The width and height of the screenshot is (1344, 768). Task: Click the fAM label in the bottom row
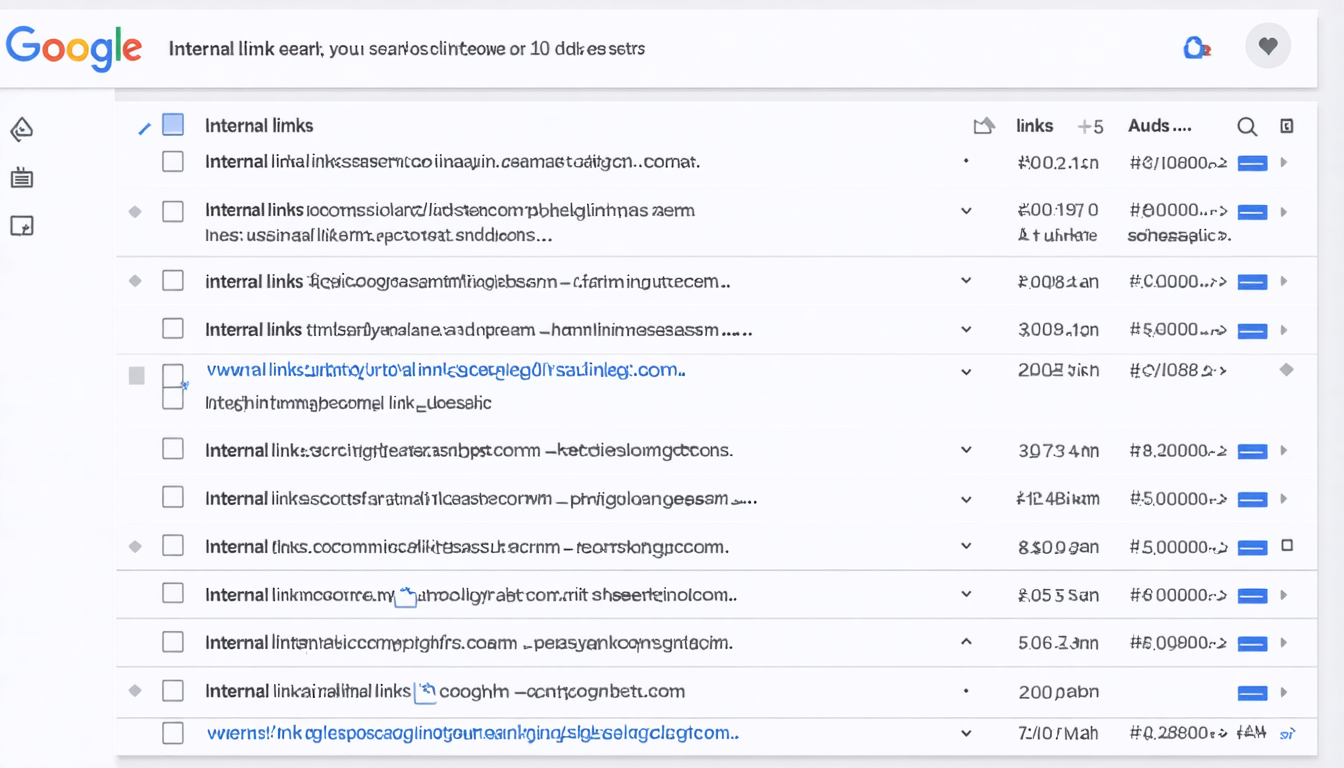pos(1253,733)
